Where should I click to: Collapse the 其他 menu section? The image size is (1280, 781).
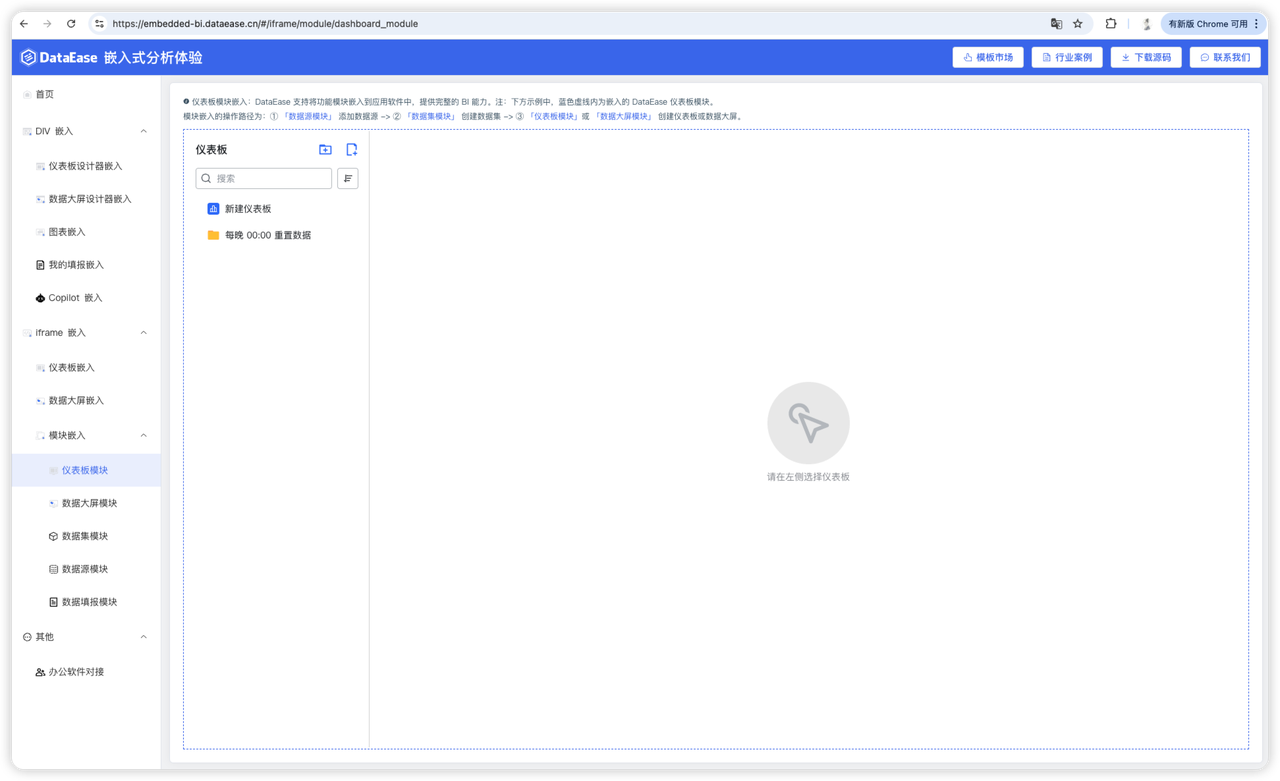[x=143, y=637]
